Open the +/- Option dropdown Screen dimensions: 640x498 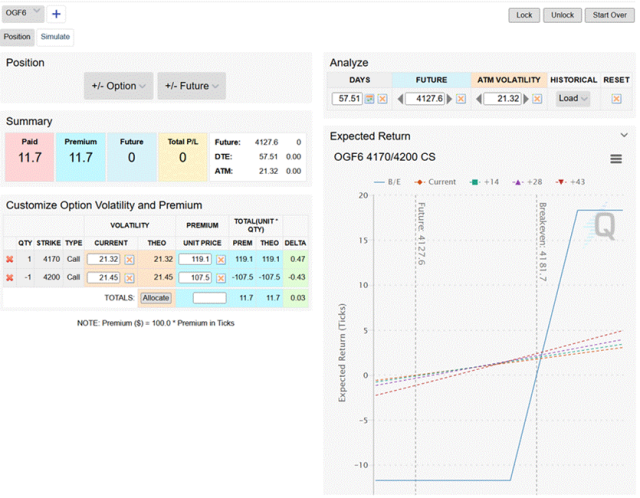[118, 86]
